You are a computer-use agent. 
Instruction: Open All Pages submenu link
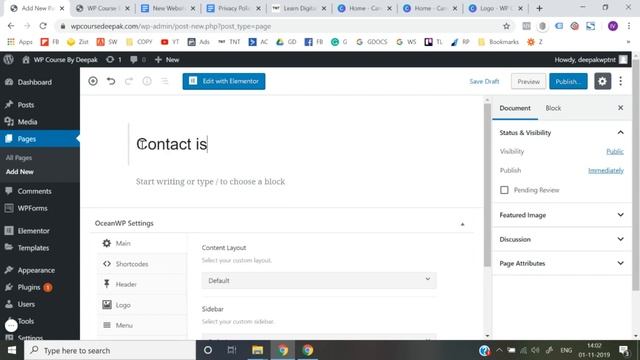pyautogui.click(x=19, y=158)
